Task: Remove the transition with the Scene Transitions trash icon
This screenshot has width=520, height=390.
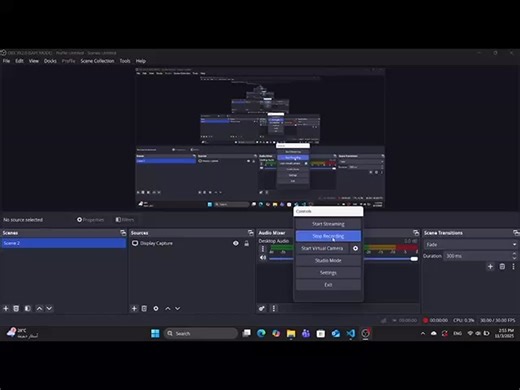Action: 502,266
